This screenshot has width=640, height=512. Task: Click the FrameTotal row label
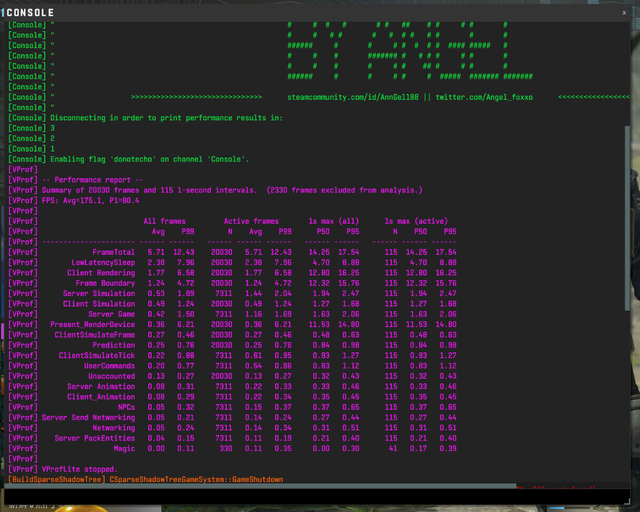(x=112, y=252)
